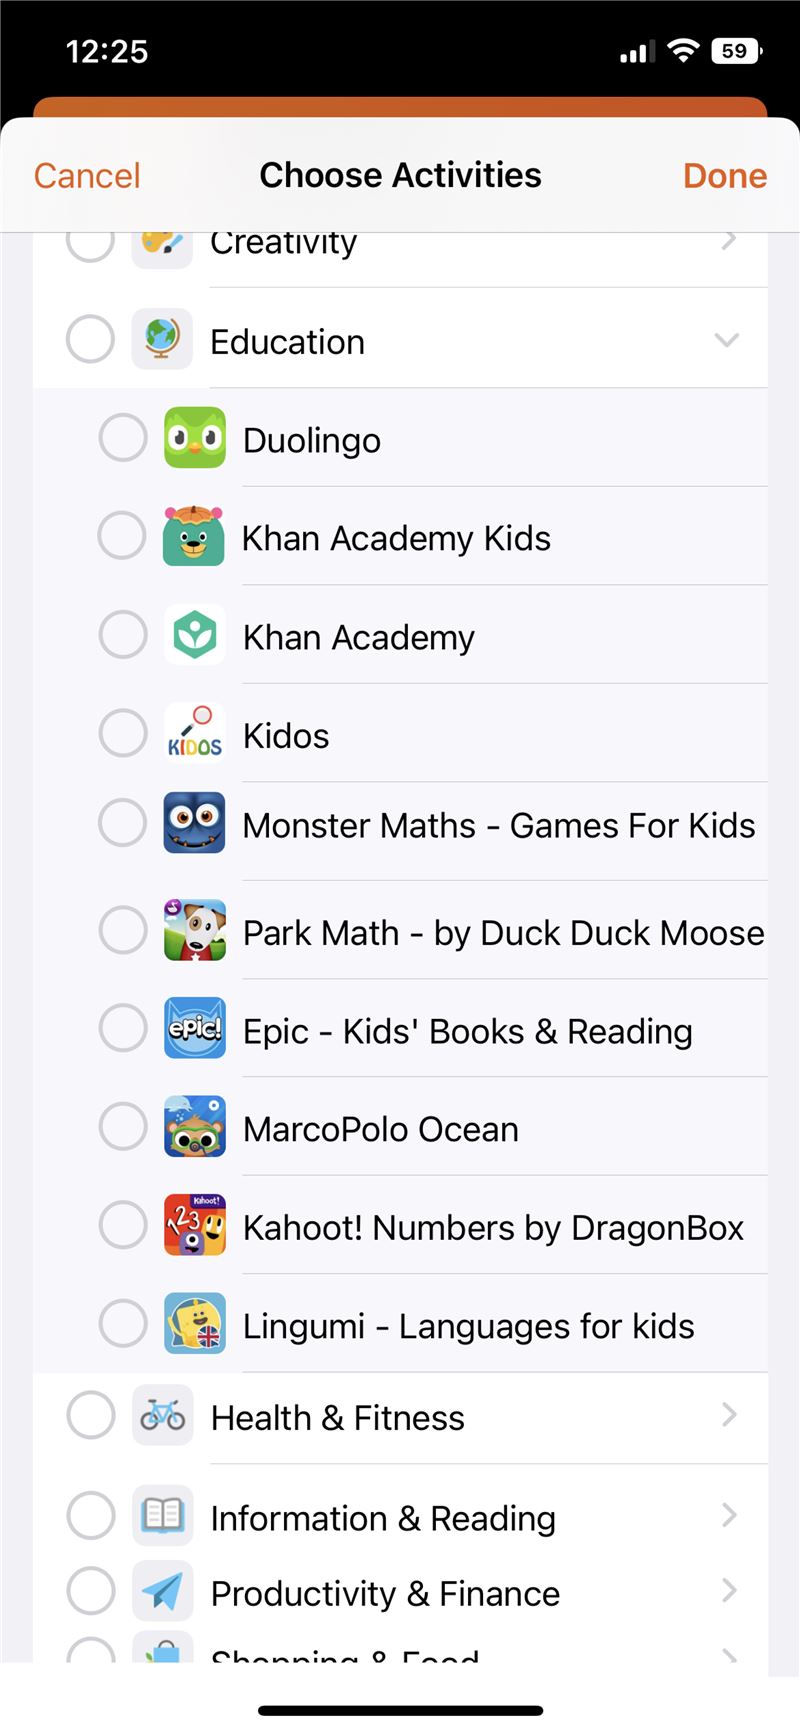Expand the Health & Fitness category
Image resolution: width=800 pixels, height=1732 pixels.
pyautogui.click(x=729, y=1415)
